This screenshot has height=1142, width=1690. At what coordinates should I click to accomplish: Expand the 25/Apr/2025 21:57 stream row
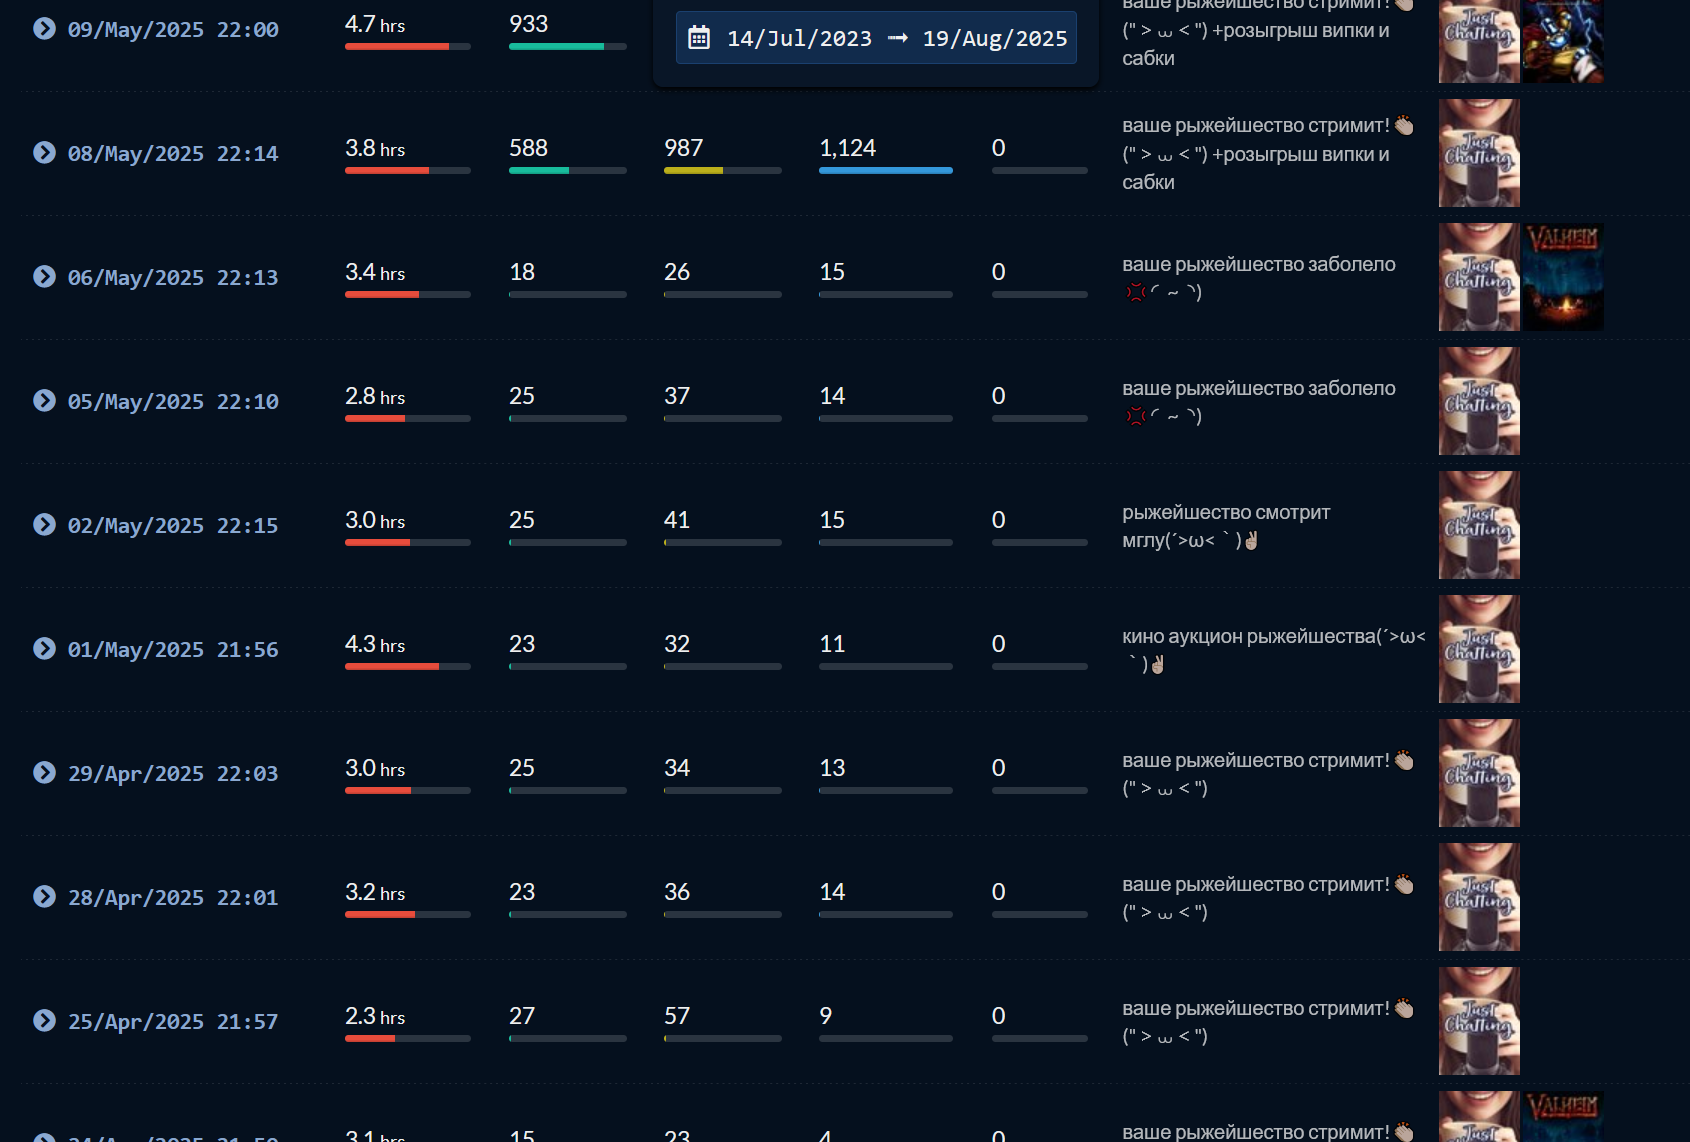point(44,1020)
